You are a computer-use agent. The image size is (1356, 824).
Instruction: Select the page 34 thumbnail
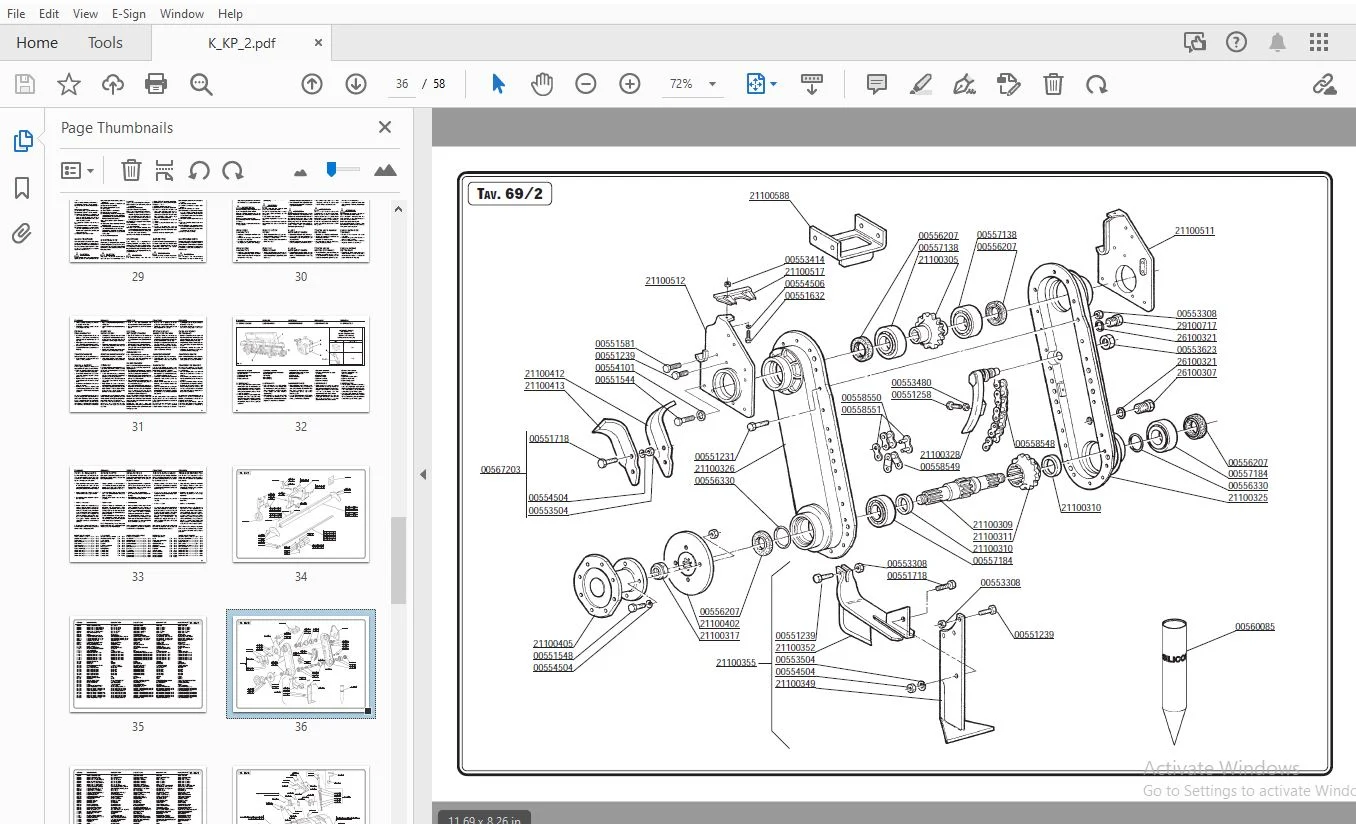point(301,515)
